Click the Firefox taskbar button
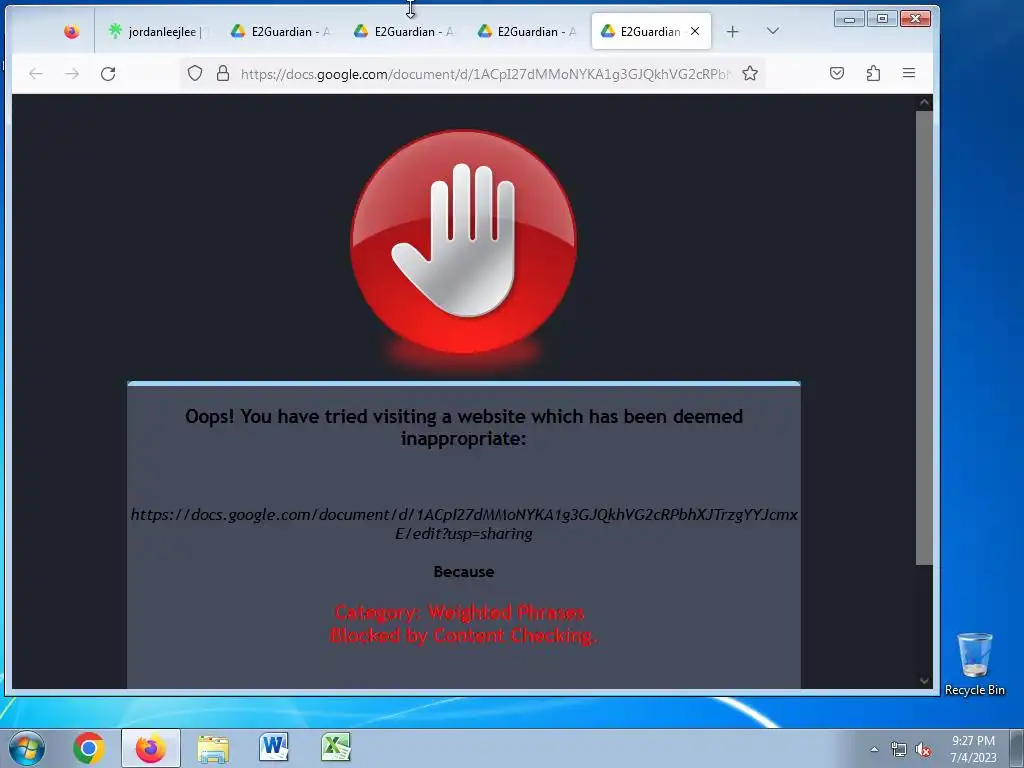 pos(150,748)
